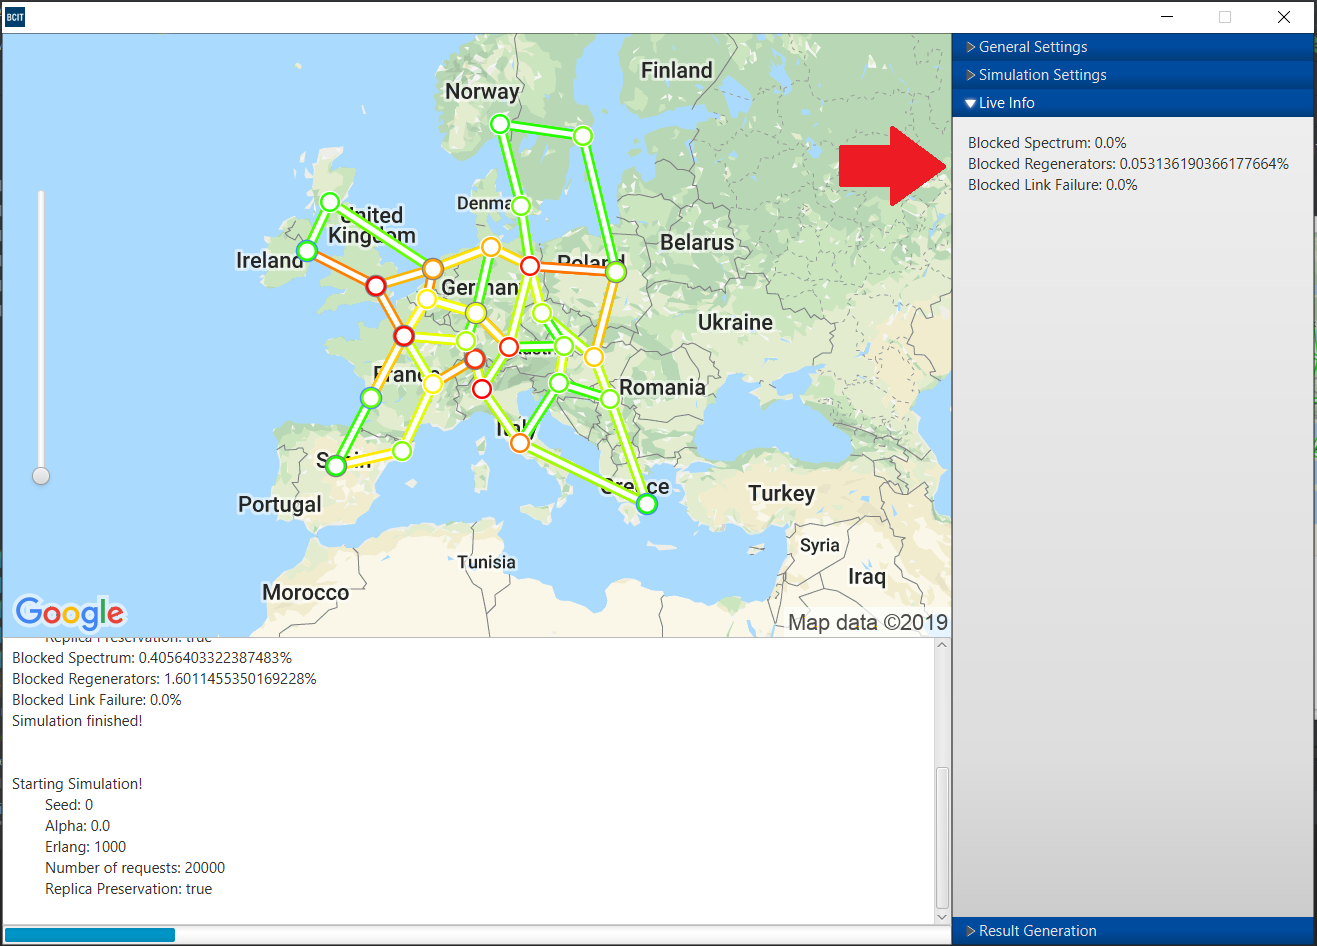Click the log scrollbar down arrow
Image resolution: width=1317 pixels, height=946 pixels.
click(942, 916)
